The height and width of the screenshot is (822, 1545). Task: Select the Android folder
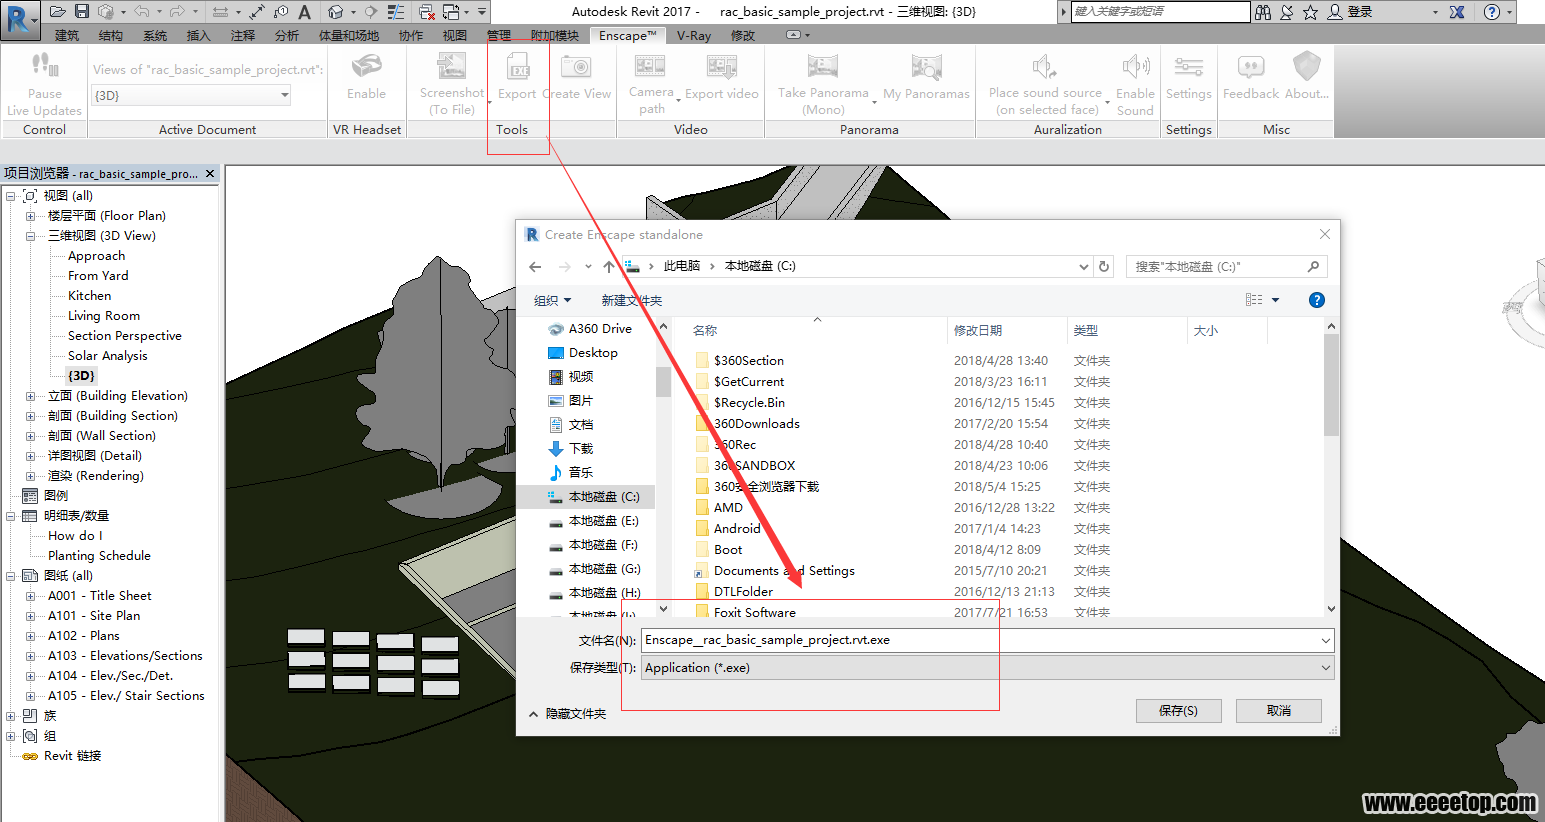coord(729,529)
